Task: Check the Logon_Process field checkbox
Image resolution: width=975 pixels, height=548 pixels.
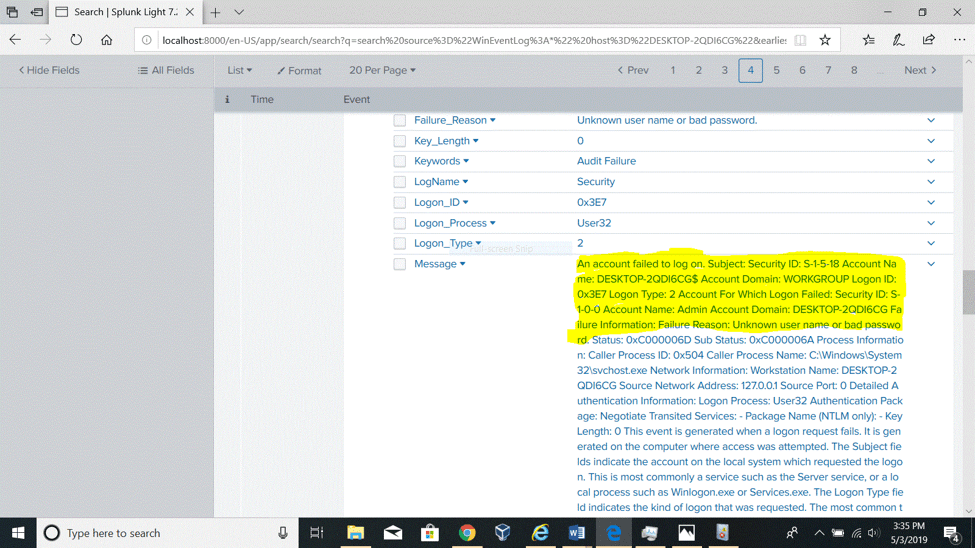Action: (400, 223)
